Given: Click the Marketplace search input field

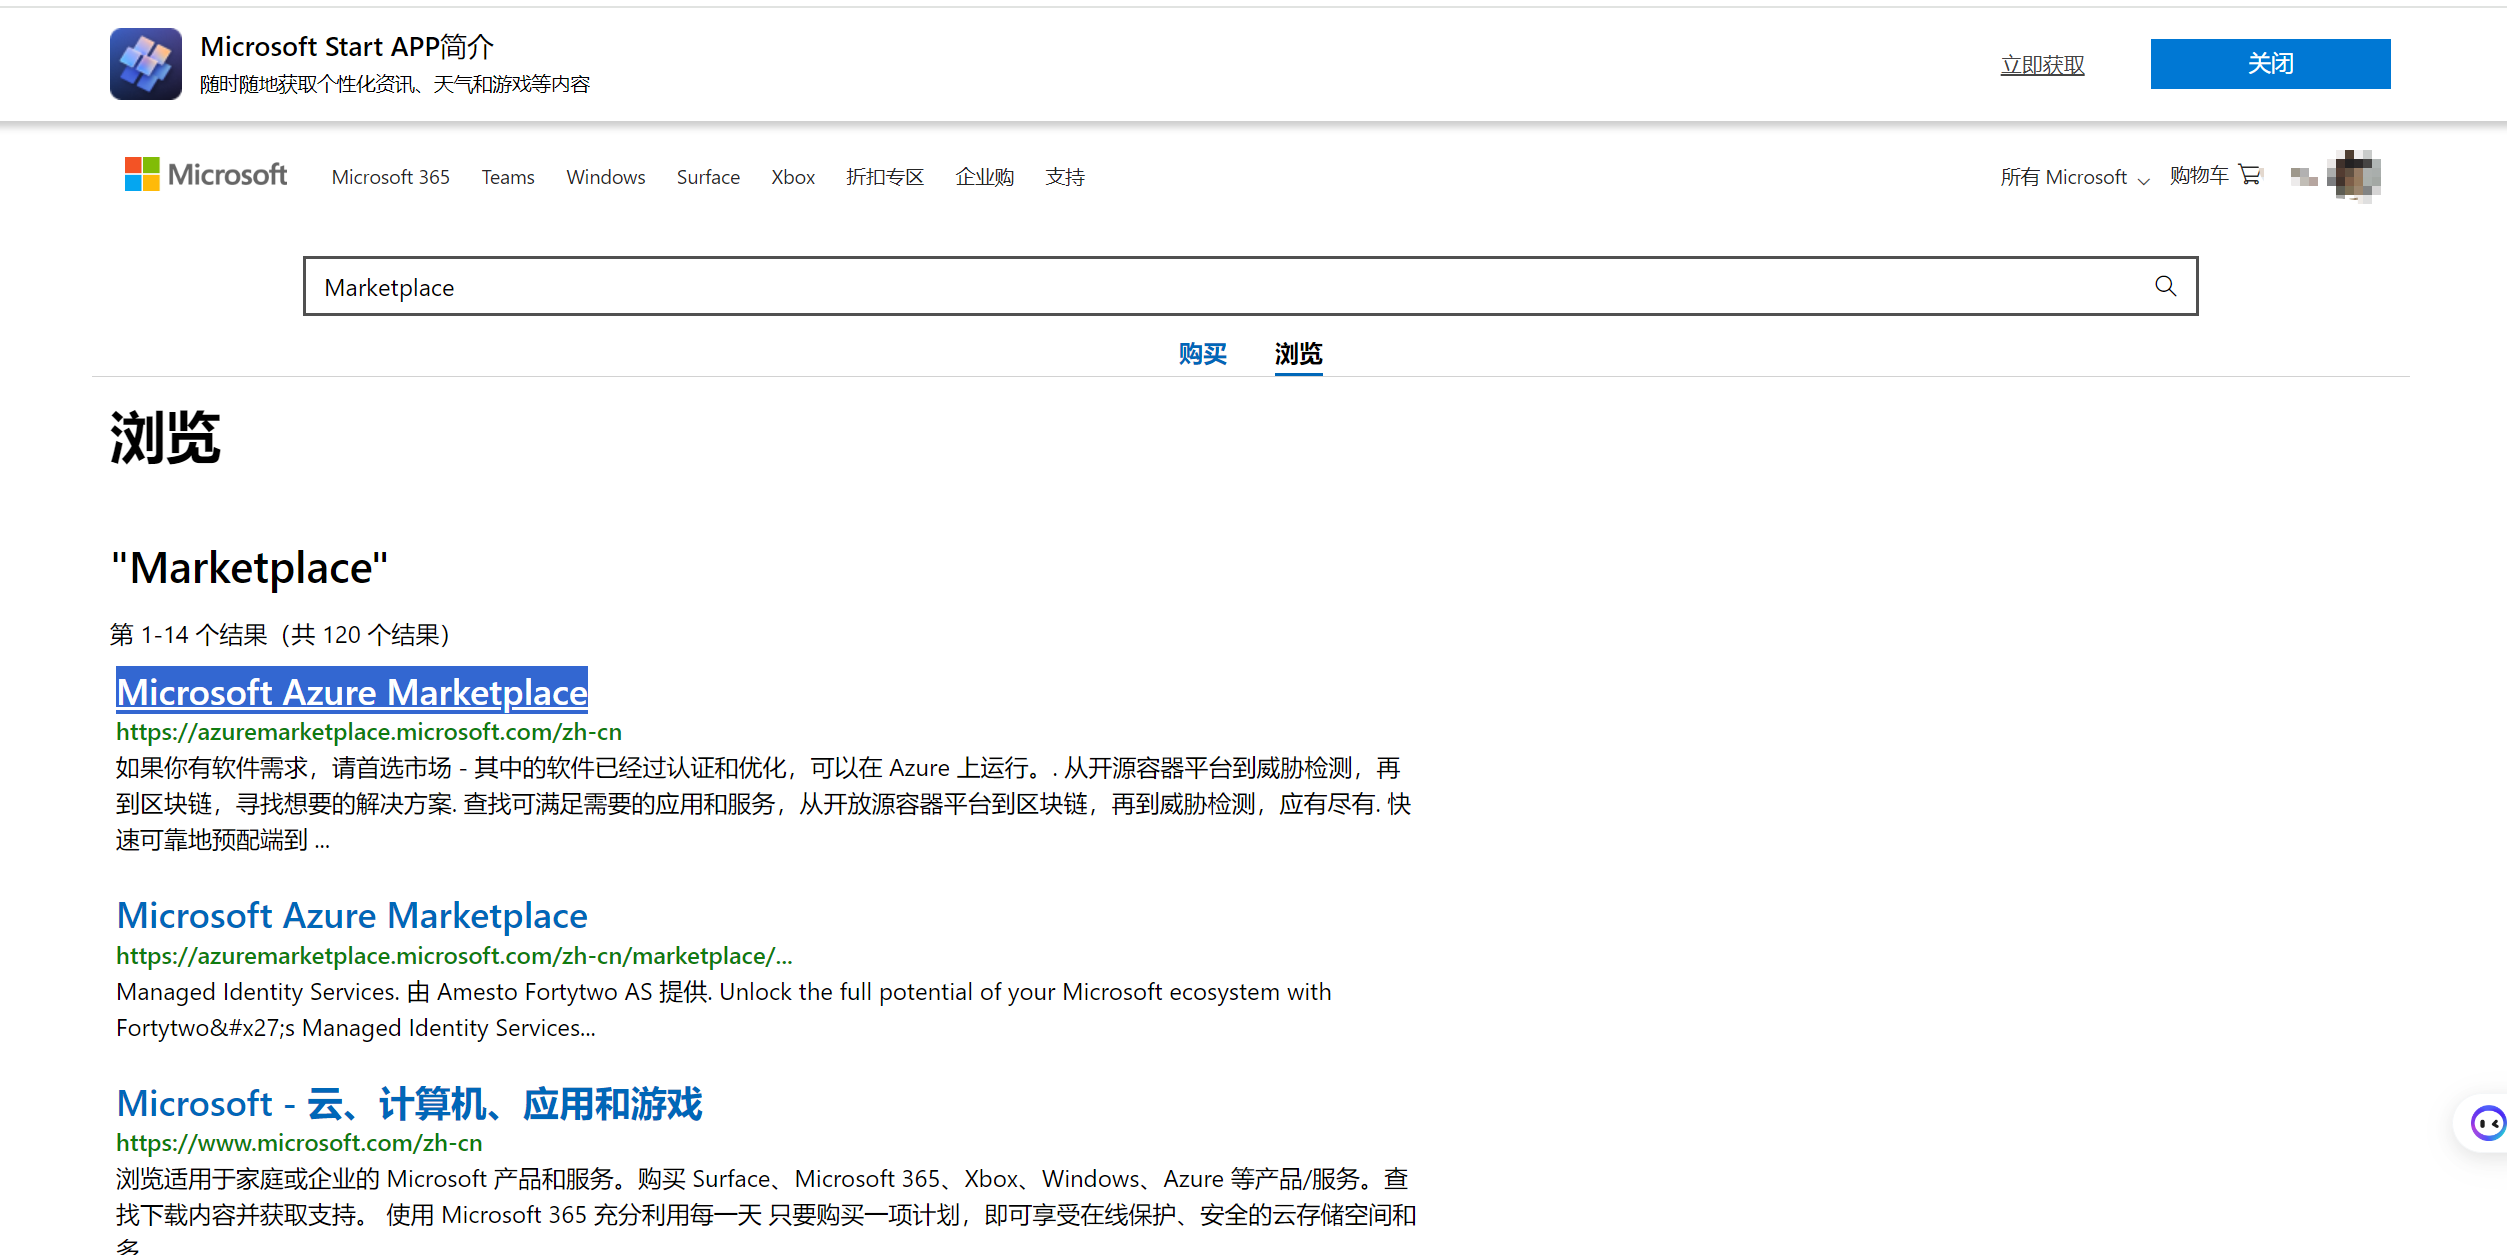Looking at the screenshot, I should 1200,287.
